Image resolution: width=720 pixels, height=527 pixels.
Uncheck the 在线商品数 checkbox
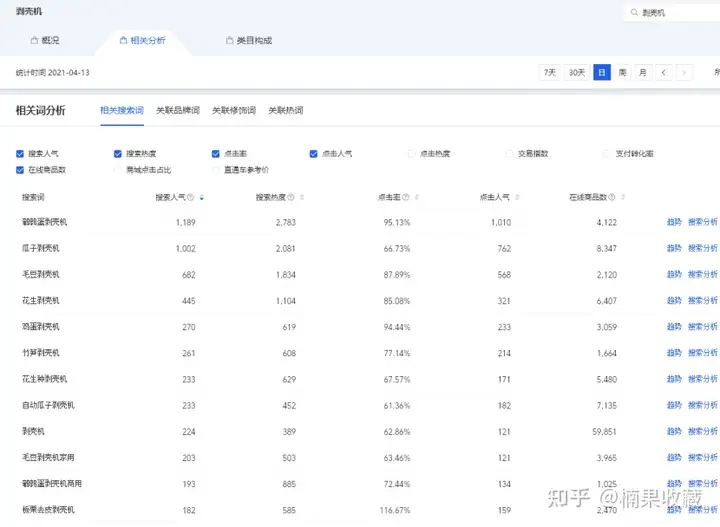pyautogui.click(x=20, y=170)
